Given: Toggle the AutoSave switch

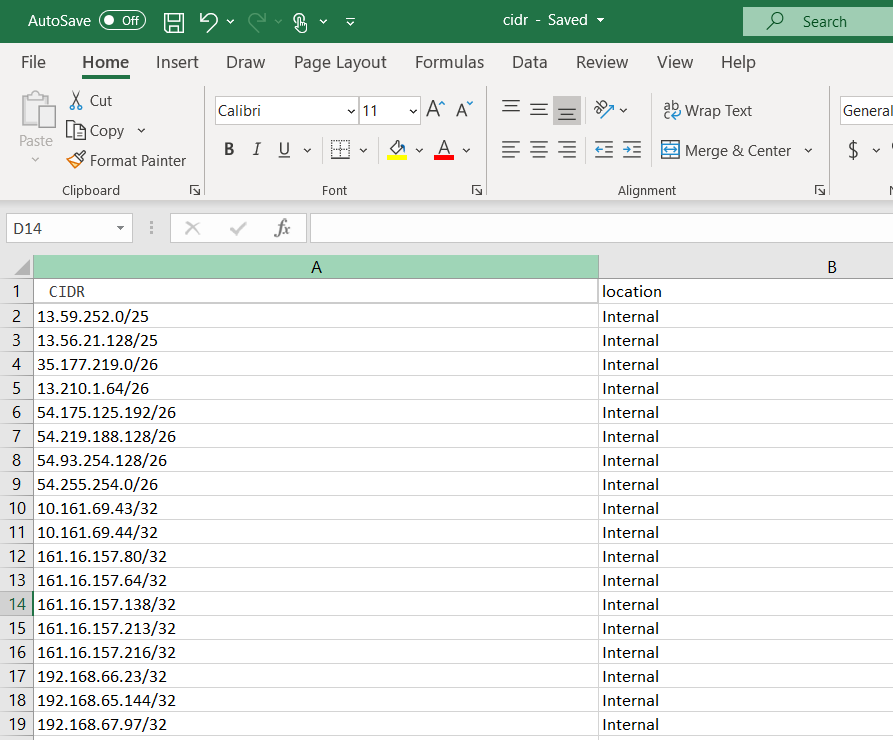Looking at the screenshot, I should click(122, 21).
